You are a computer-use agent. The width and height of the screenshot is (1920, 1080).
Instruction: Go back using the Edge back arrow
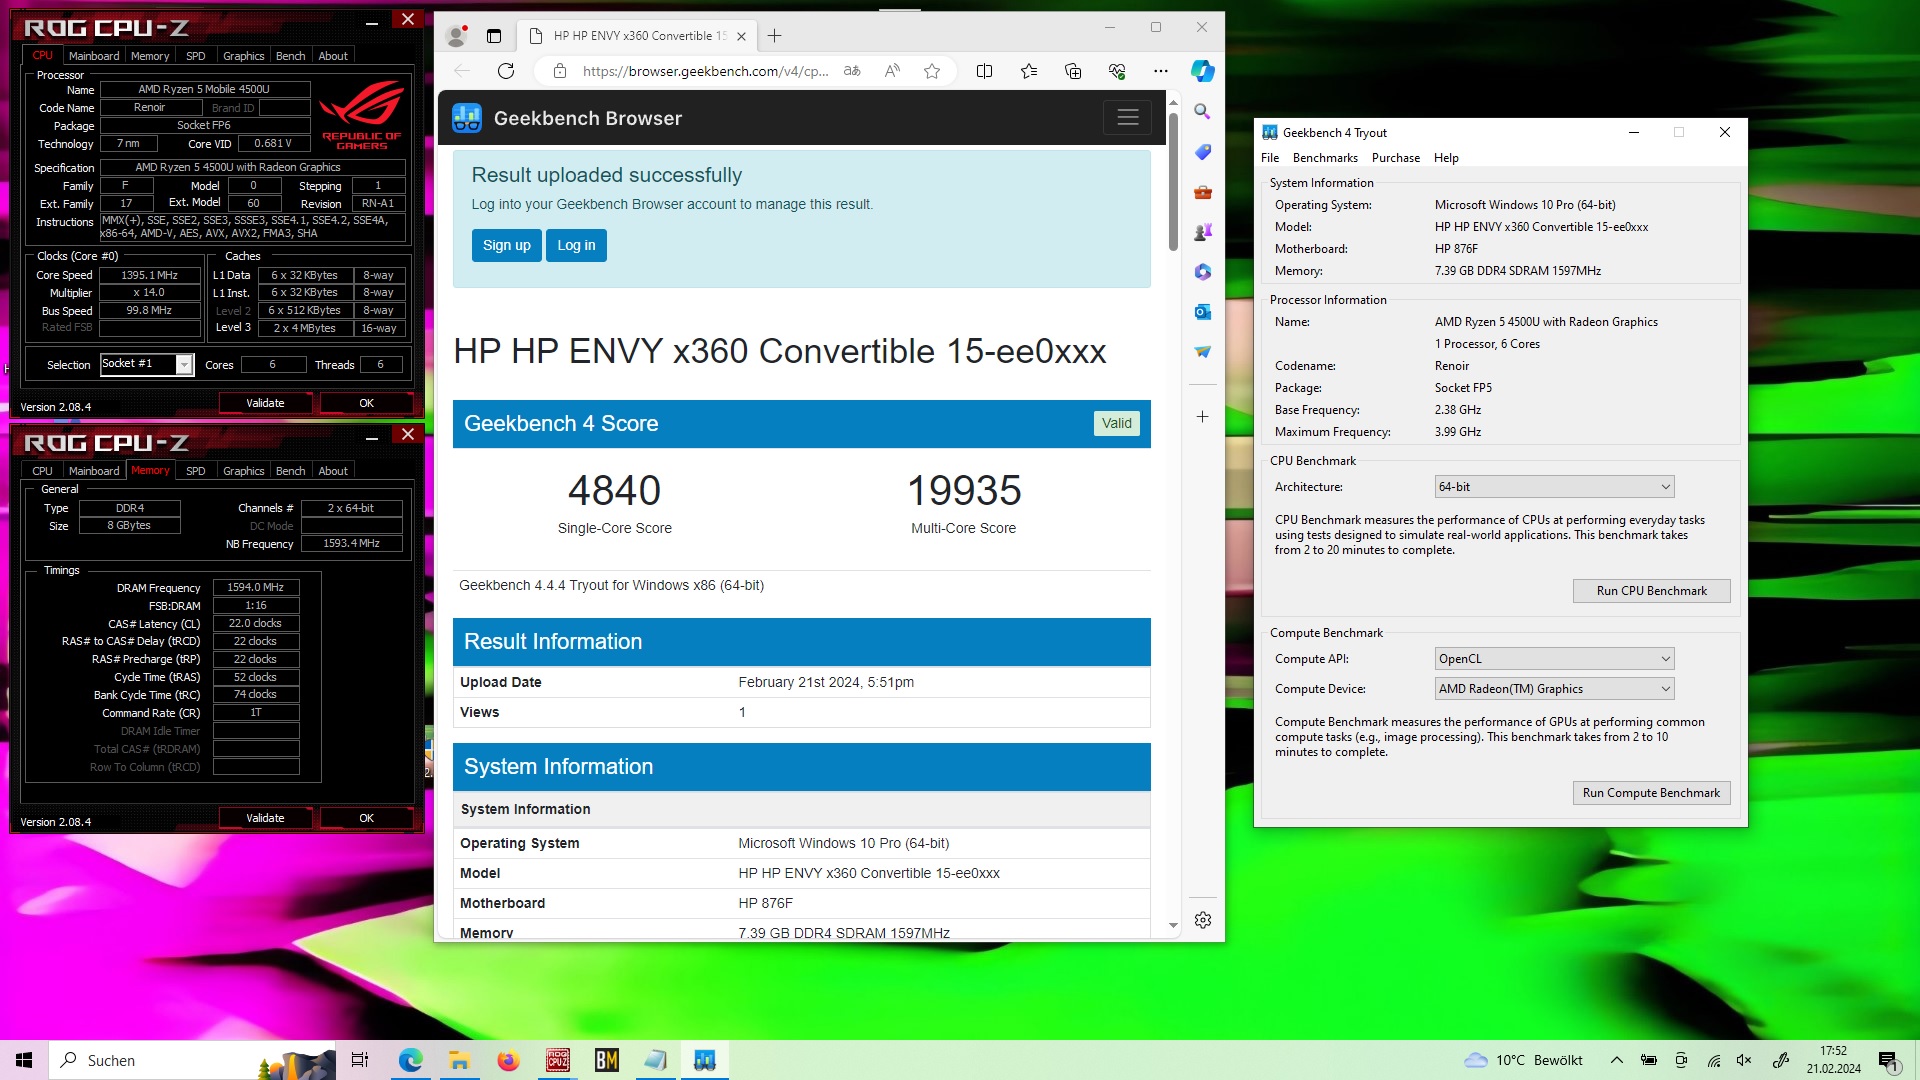462,71
